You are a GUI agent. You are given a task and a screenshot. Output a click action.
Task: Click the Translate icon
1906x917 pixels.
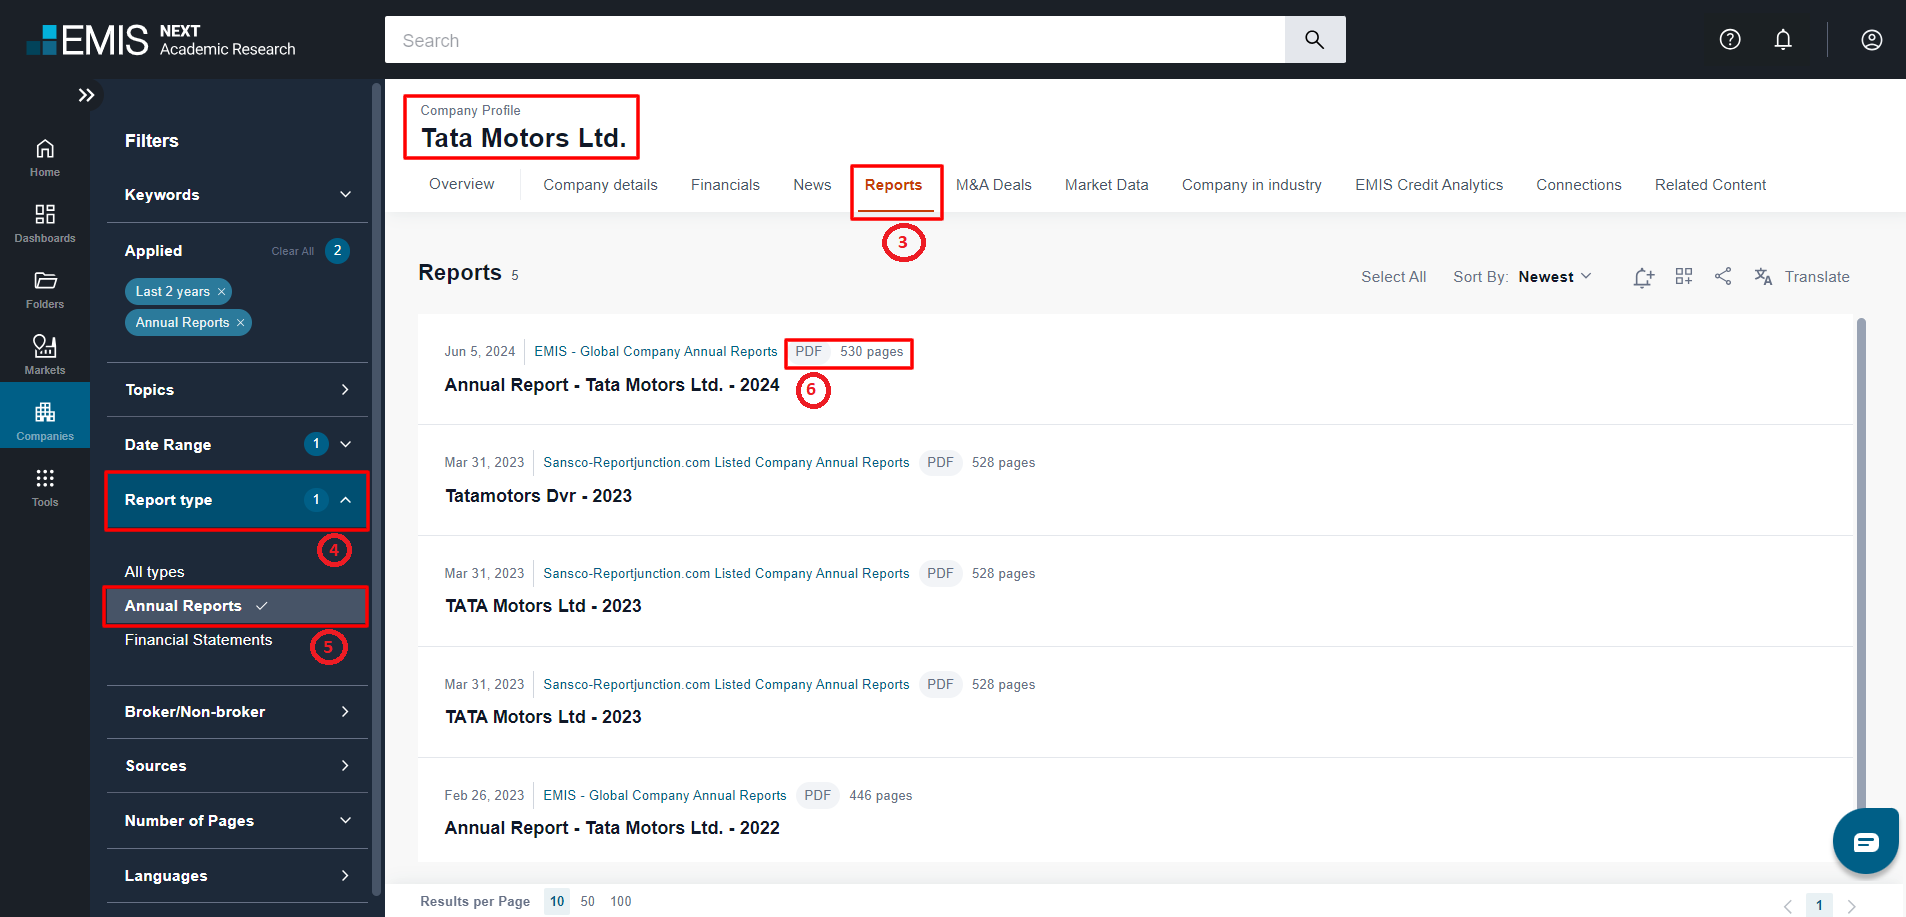click(1763, 276)
